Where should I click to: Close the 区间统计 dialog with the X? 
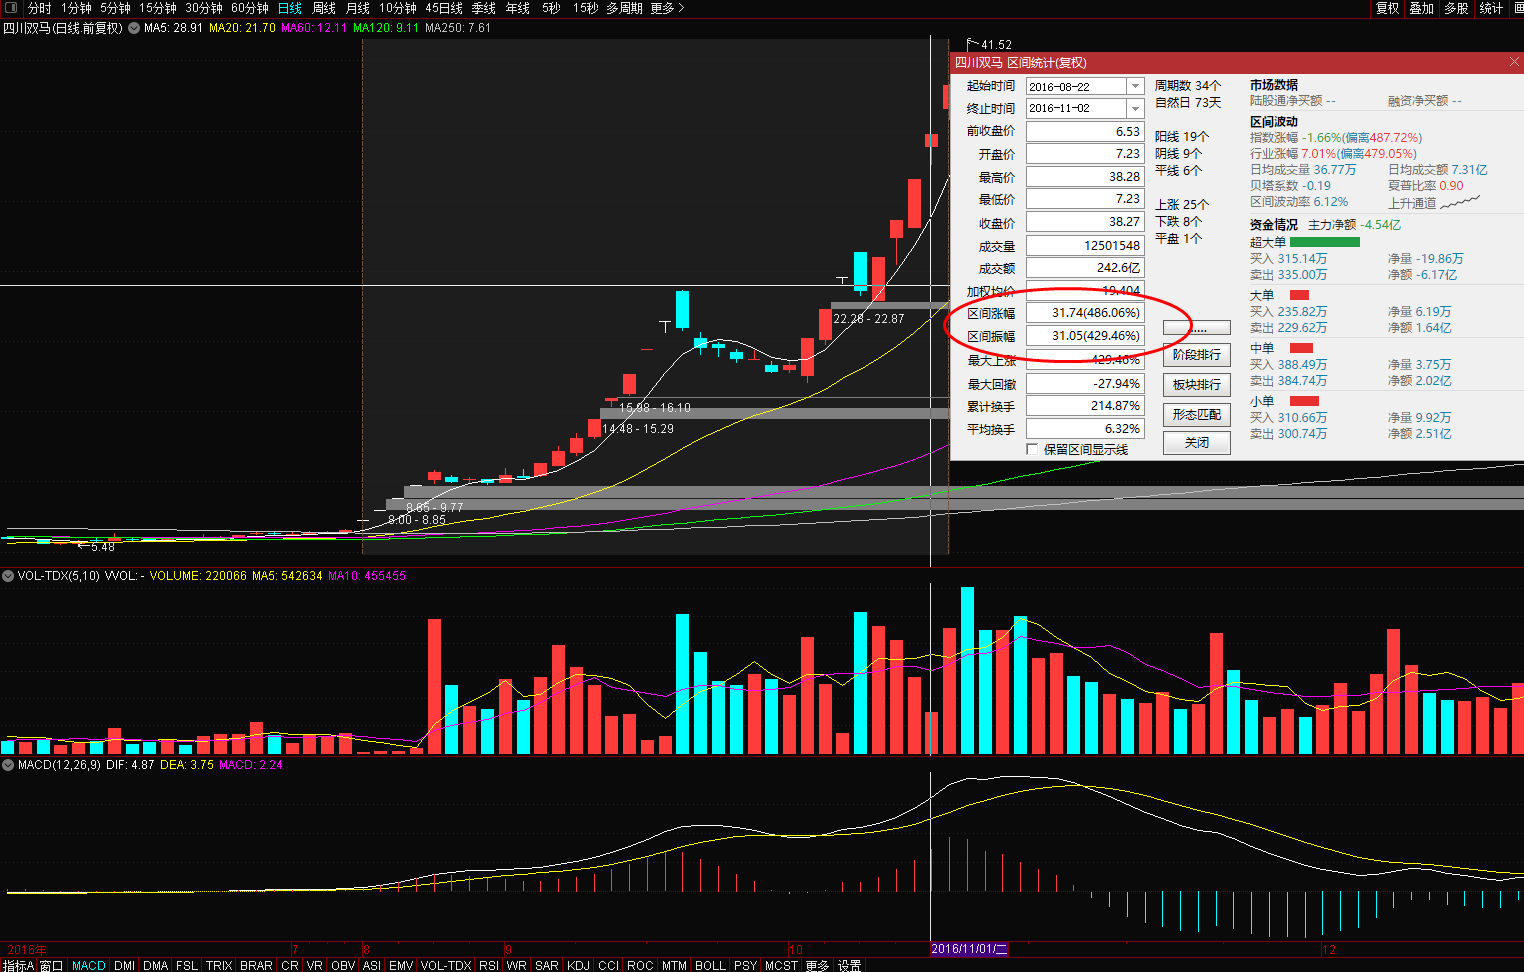pyautogui.click(x=1514, y=62)
